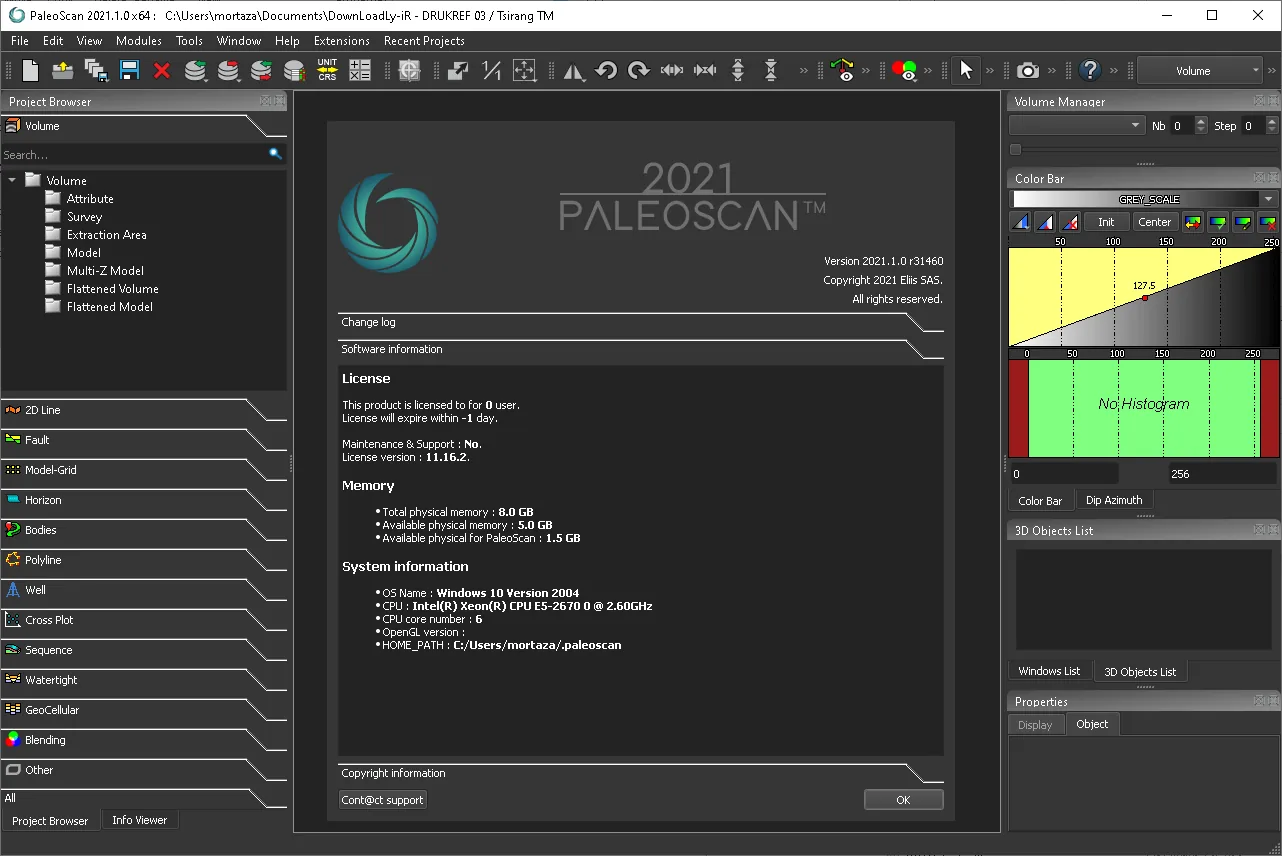This screenshot has width=1282, height=856.
Task: Expand the Well browser section
Action: pyautogui.click(x=144, y=590)
